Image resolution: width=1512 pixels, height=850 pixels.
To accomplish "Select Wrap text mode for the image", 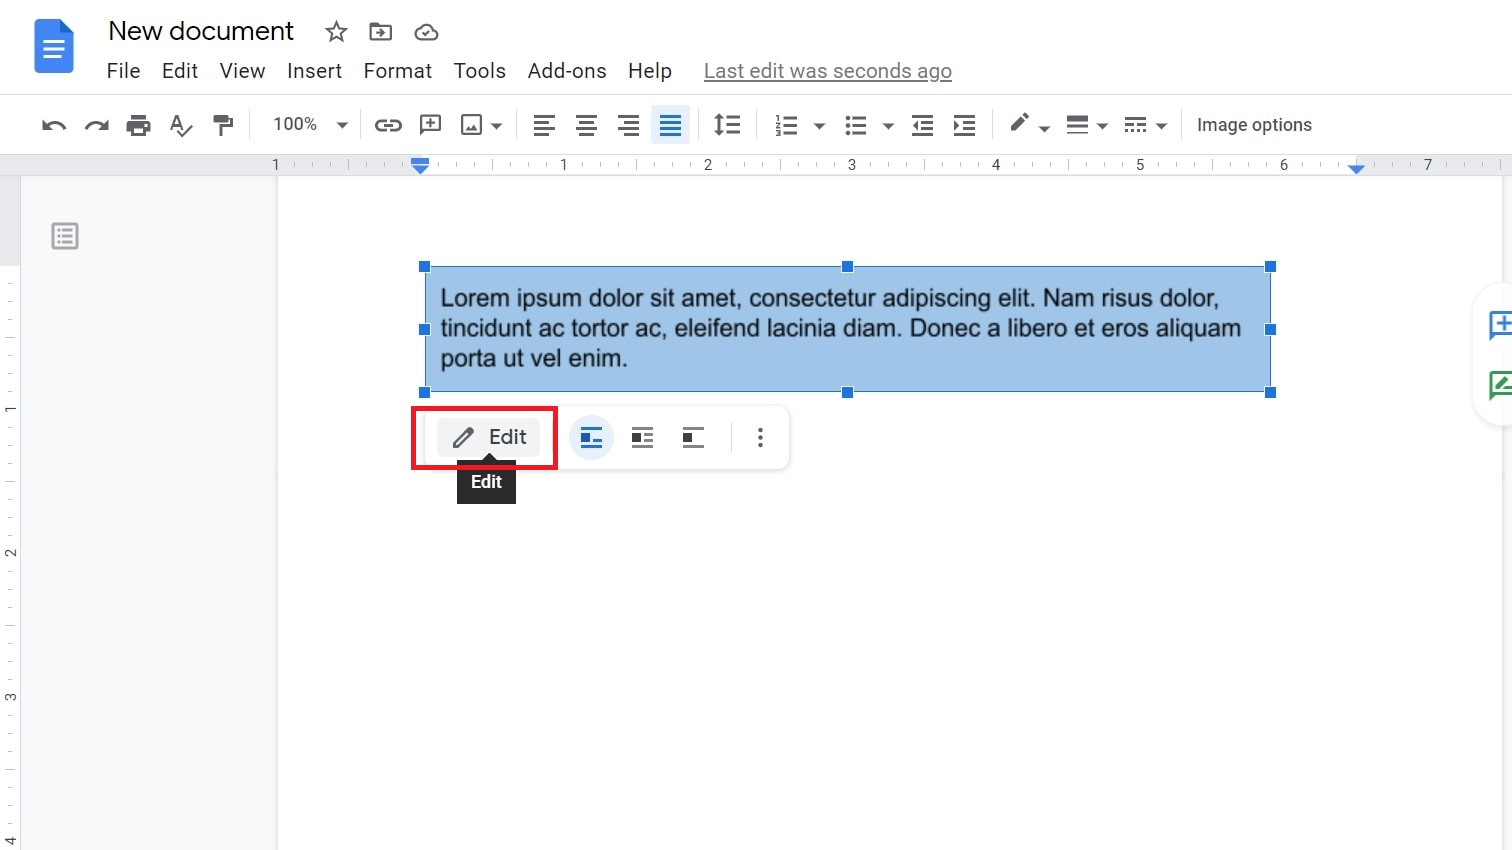I will click(641, 437).
